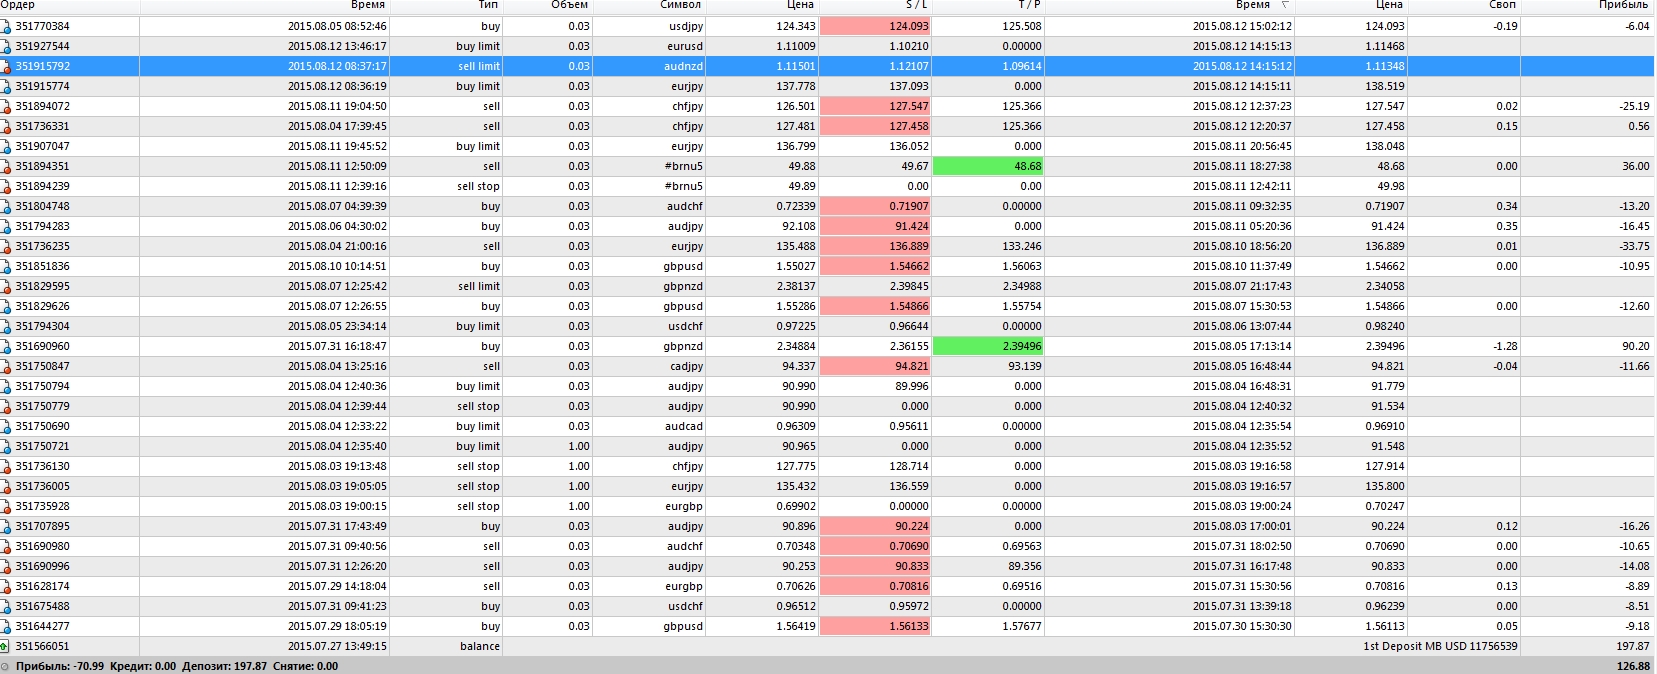Click the order icon beside 351750847
Screen dimensions: 1657x674
click(x=6, y=366)
